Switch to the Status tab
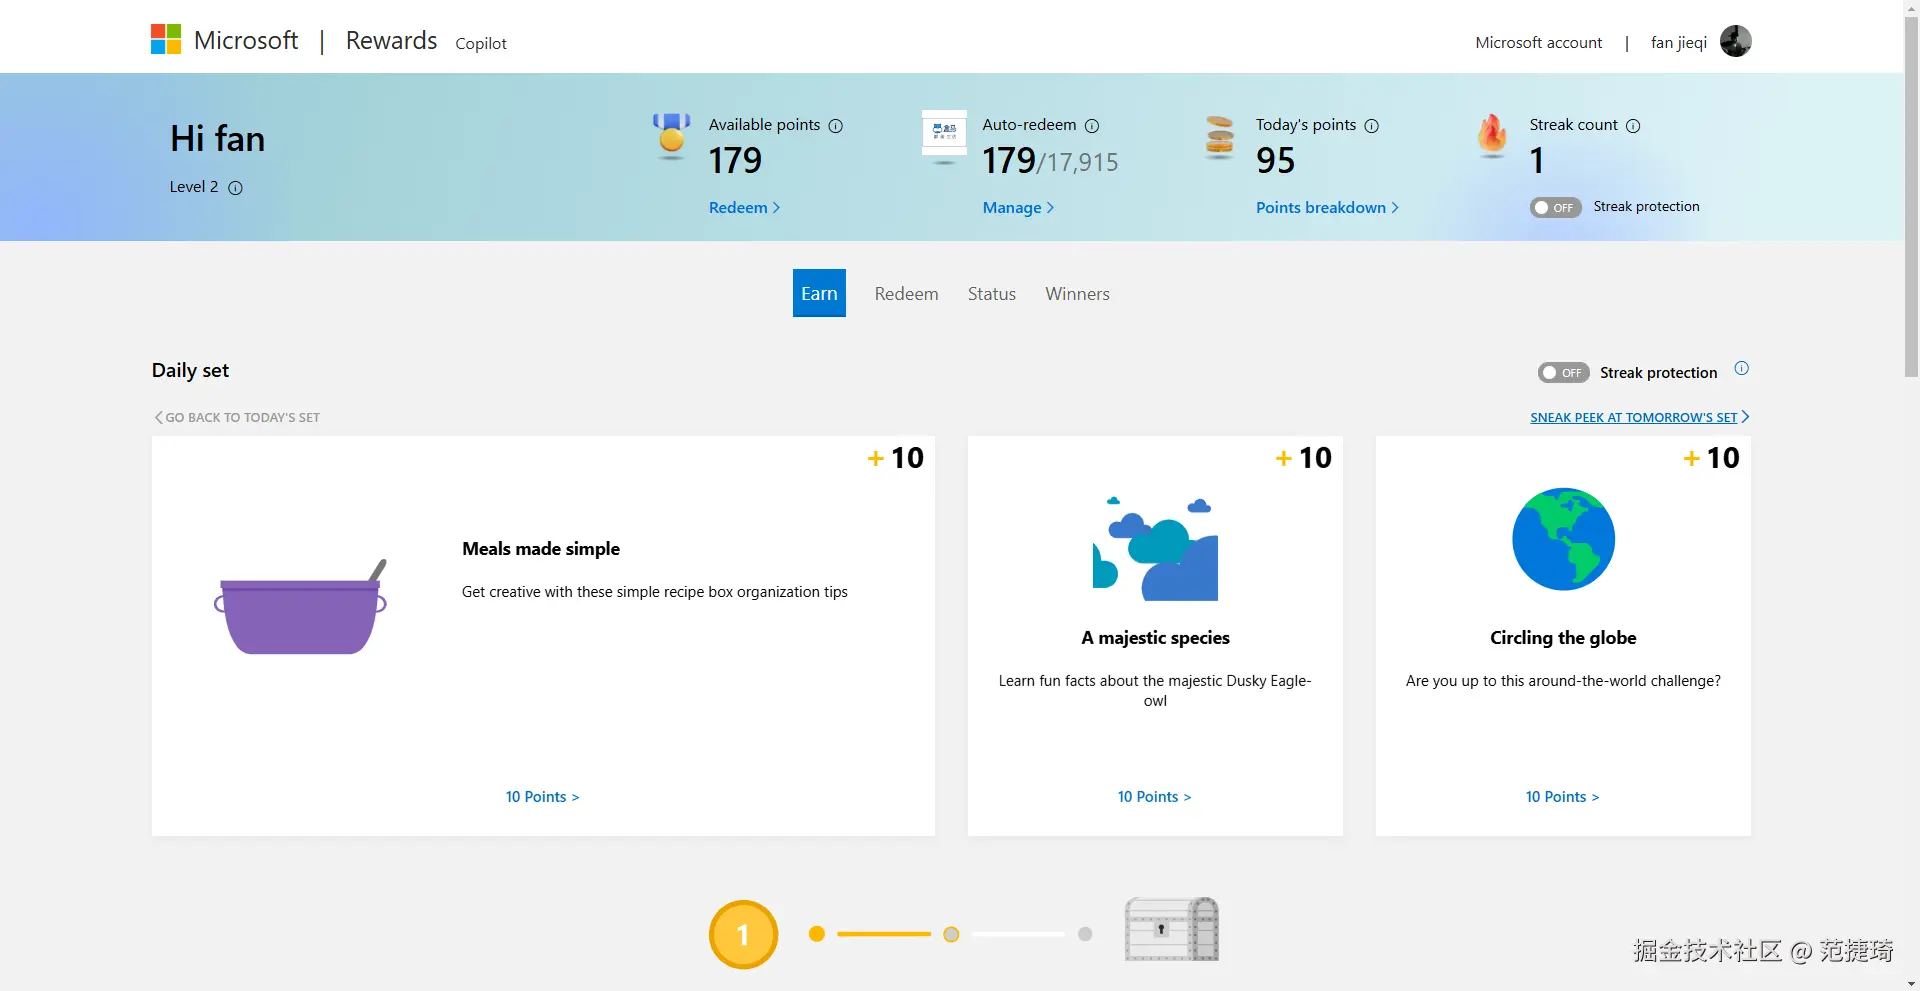The width and height of the screenshot is (1920, 991). point(991,294)
